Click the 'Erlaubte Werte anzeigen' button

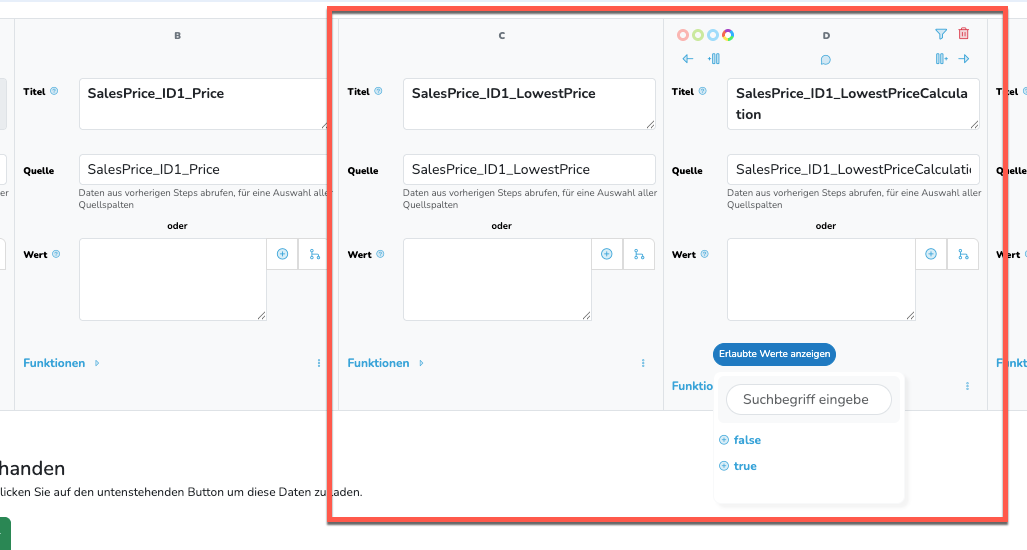click(x=773, y=354)
